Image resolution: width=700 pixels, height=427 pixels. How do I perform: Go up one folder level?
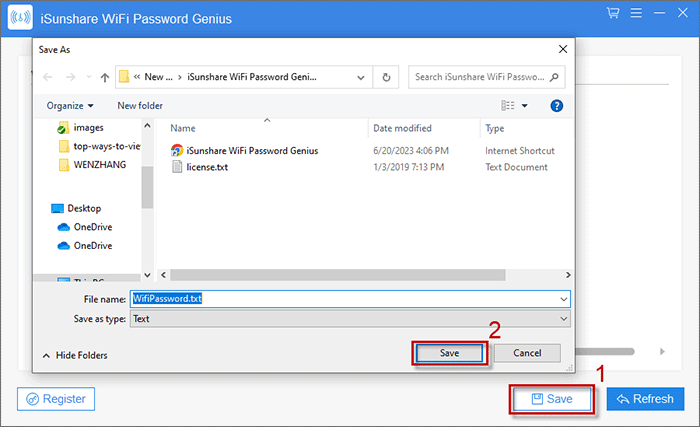pyautogui.click(x=104, y=77)
